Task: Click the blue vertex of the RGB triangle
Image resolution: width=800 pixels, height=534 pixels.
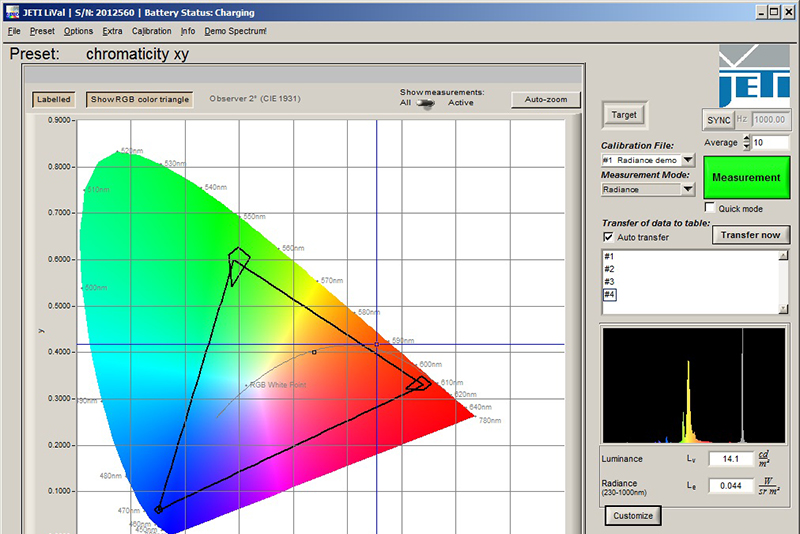Action: 159,509
